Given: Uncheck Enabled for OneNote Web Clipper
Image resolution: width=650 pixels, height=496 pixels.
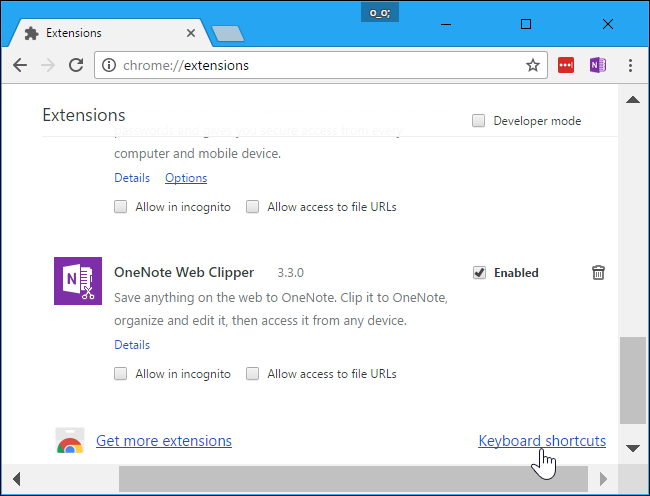Looking at the screenshot, I should (480, 272).
